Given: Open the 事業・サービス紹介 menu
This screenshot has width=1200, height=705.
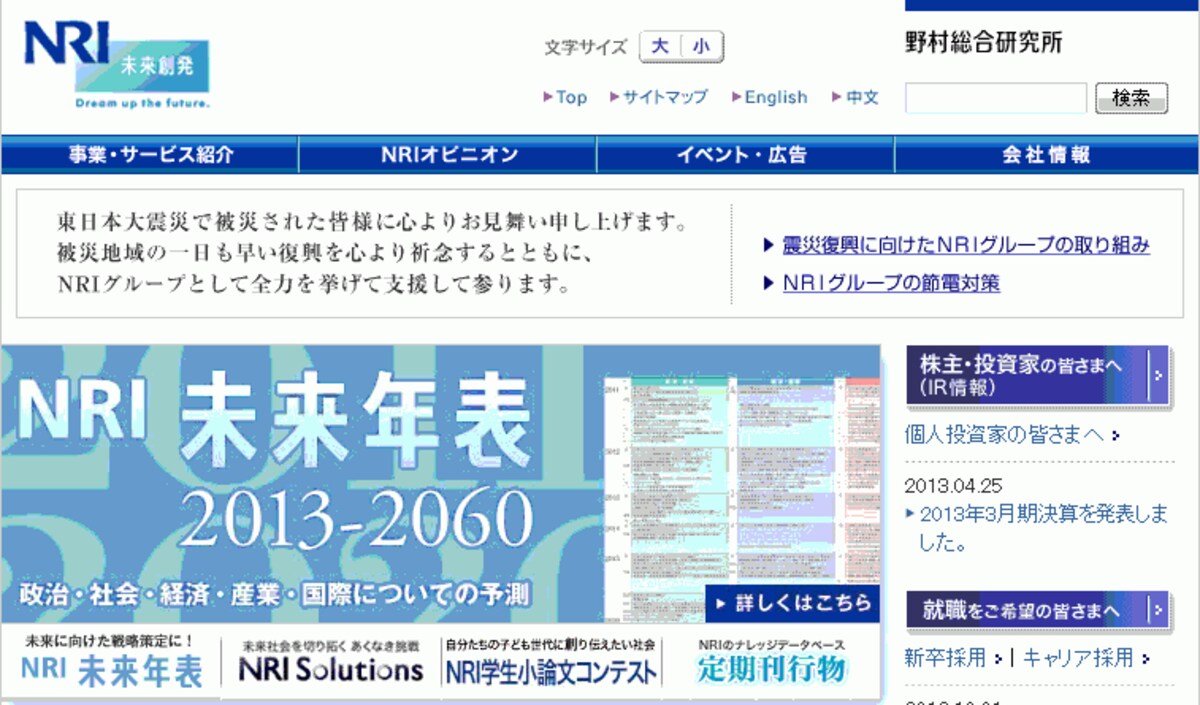Looking at the screenshot, I should click(x=150, y=155).
